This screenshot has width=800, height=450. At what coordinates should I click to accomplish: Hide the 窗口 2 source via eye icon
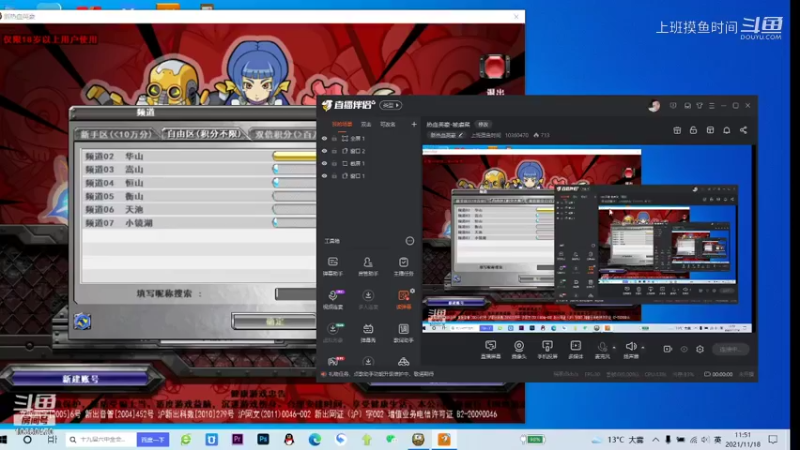[324, 151]
